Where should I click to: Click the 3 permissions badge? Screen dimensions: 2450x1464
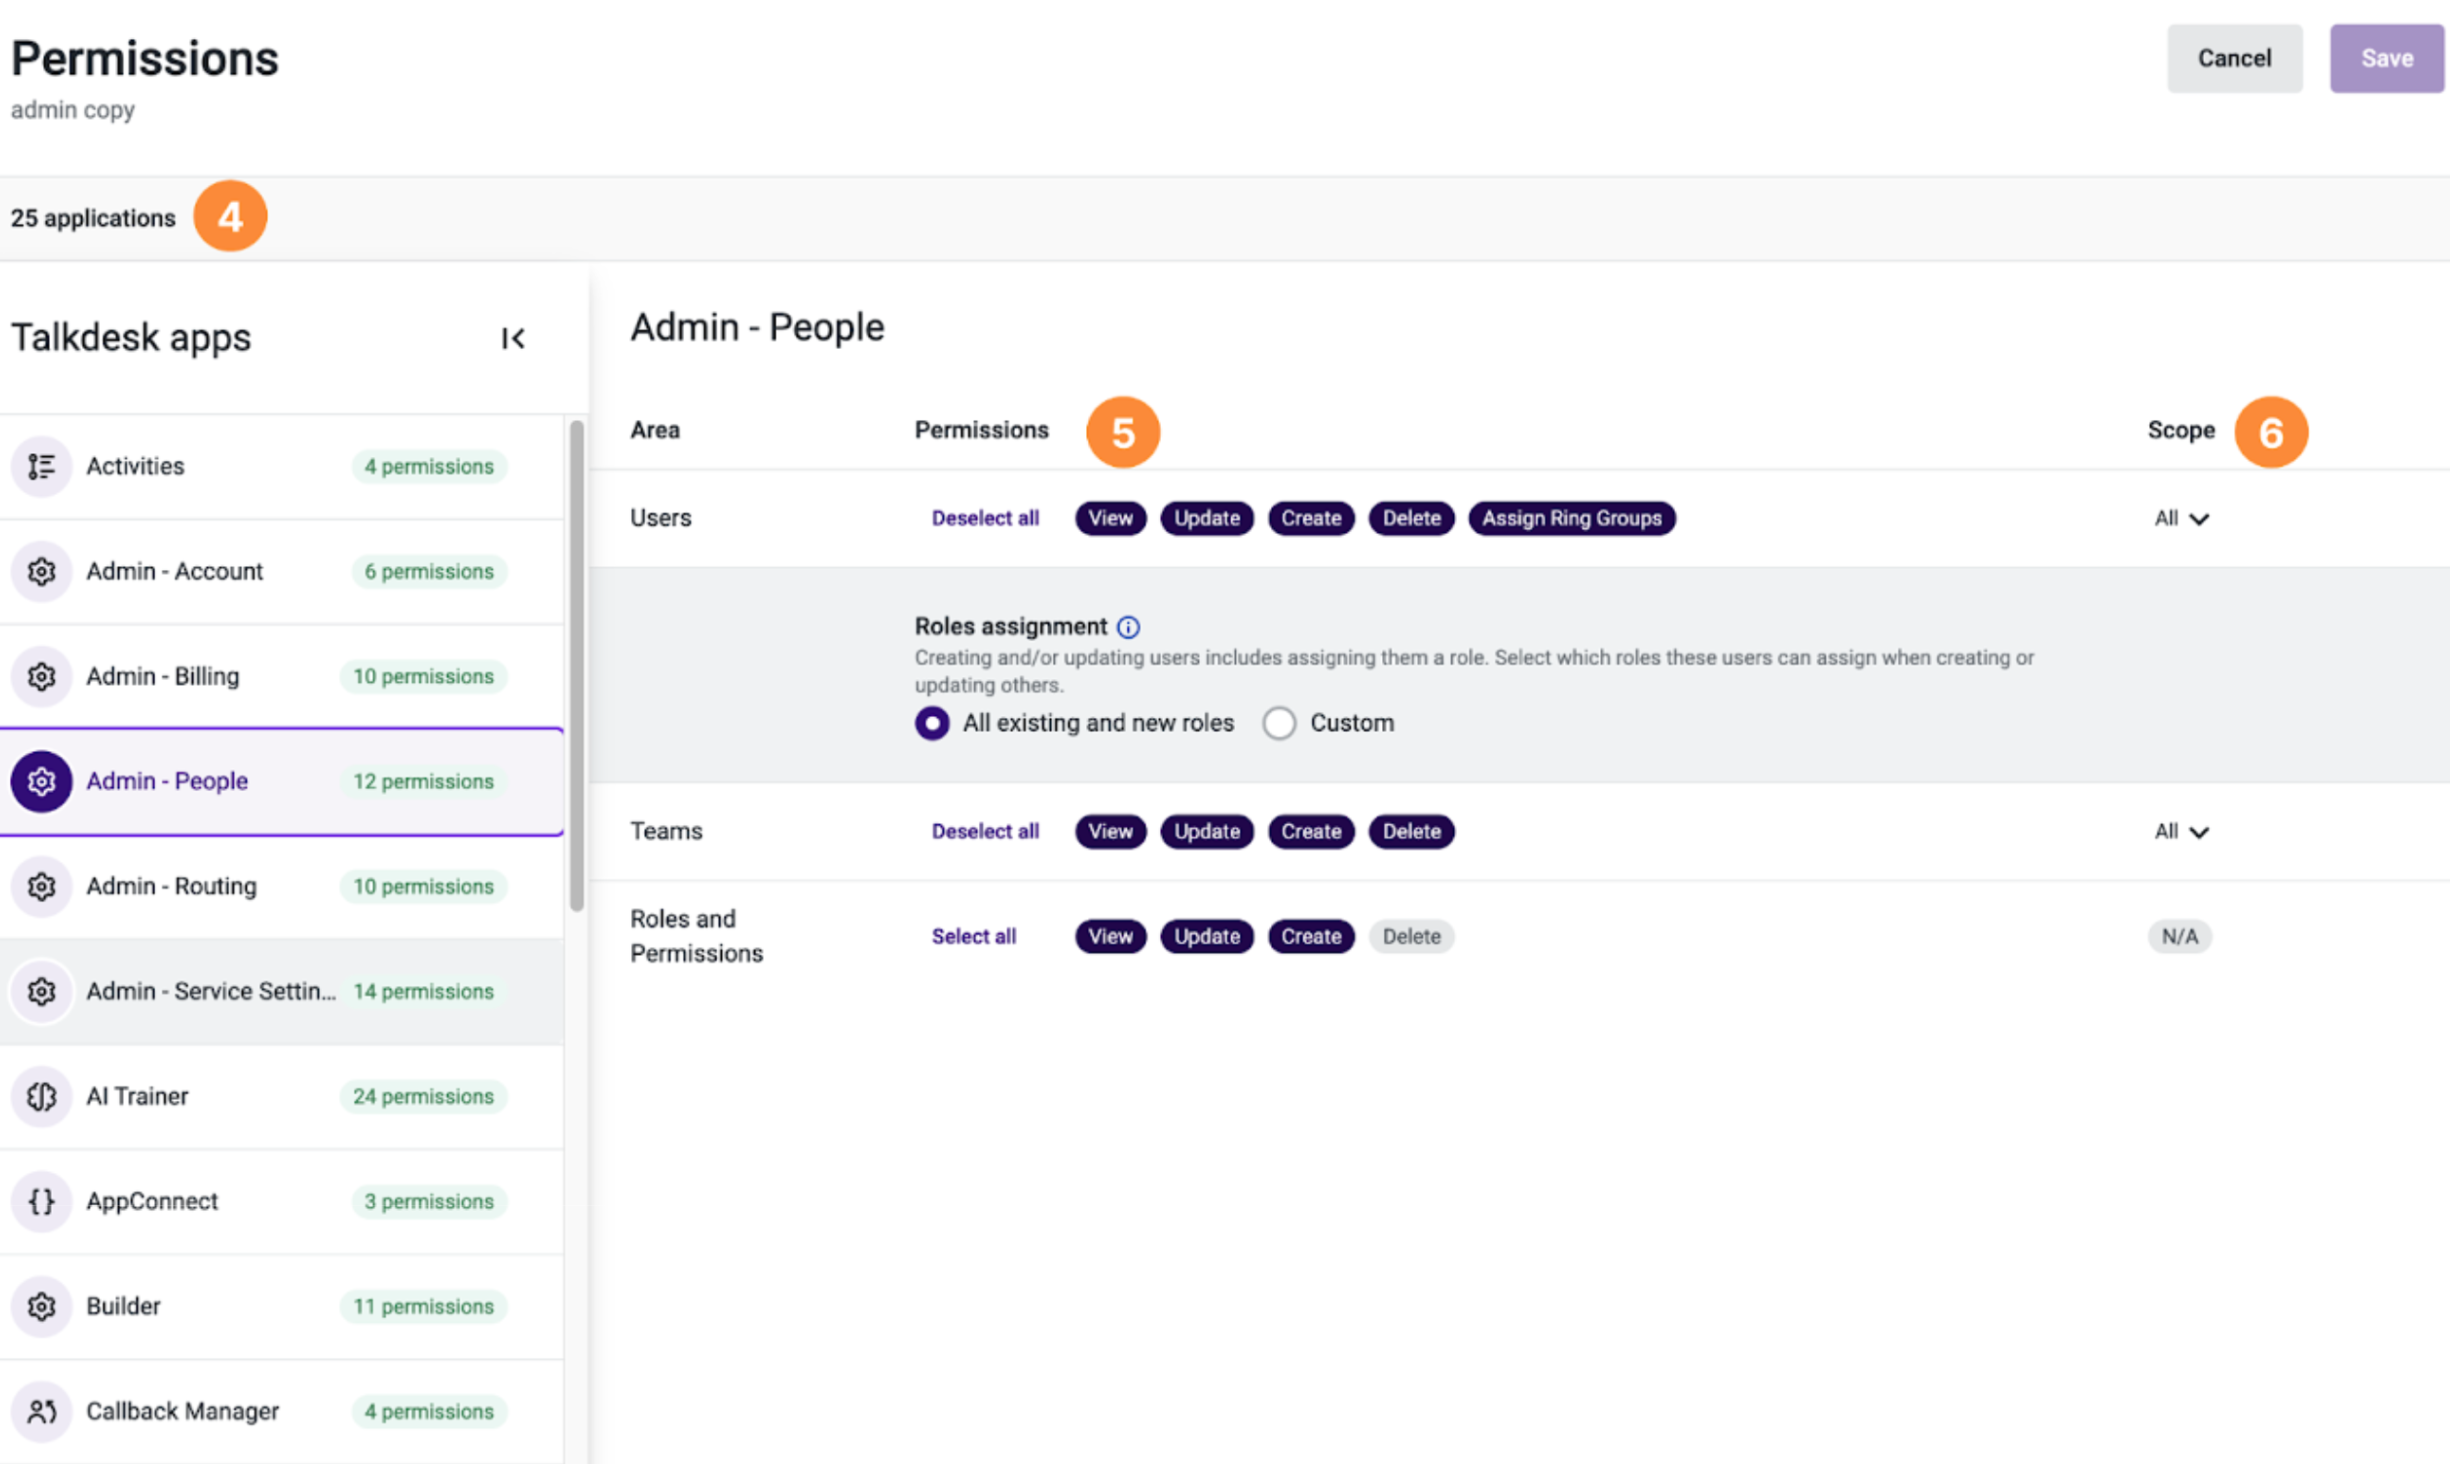point(429,1201)
